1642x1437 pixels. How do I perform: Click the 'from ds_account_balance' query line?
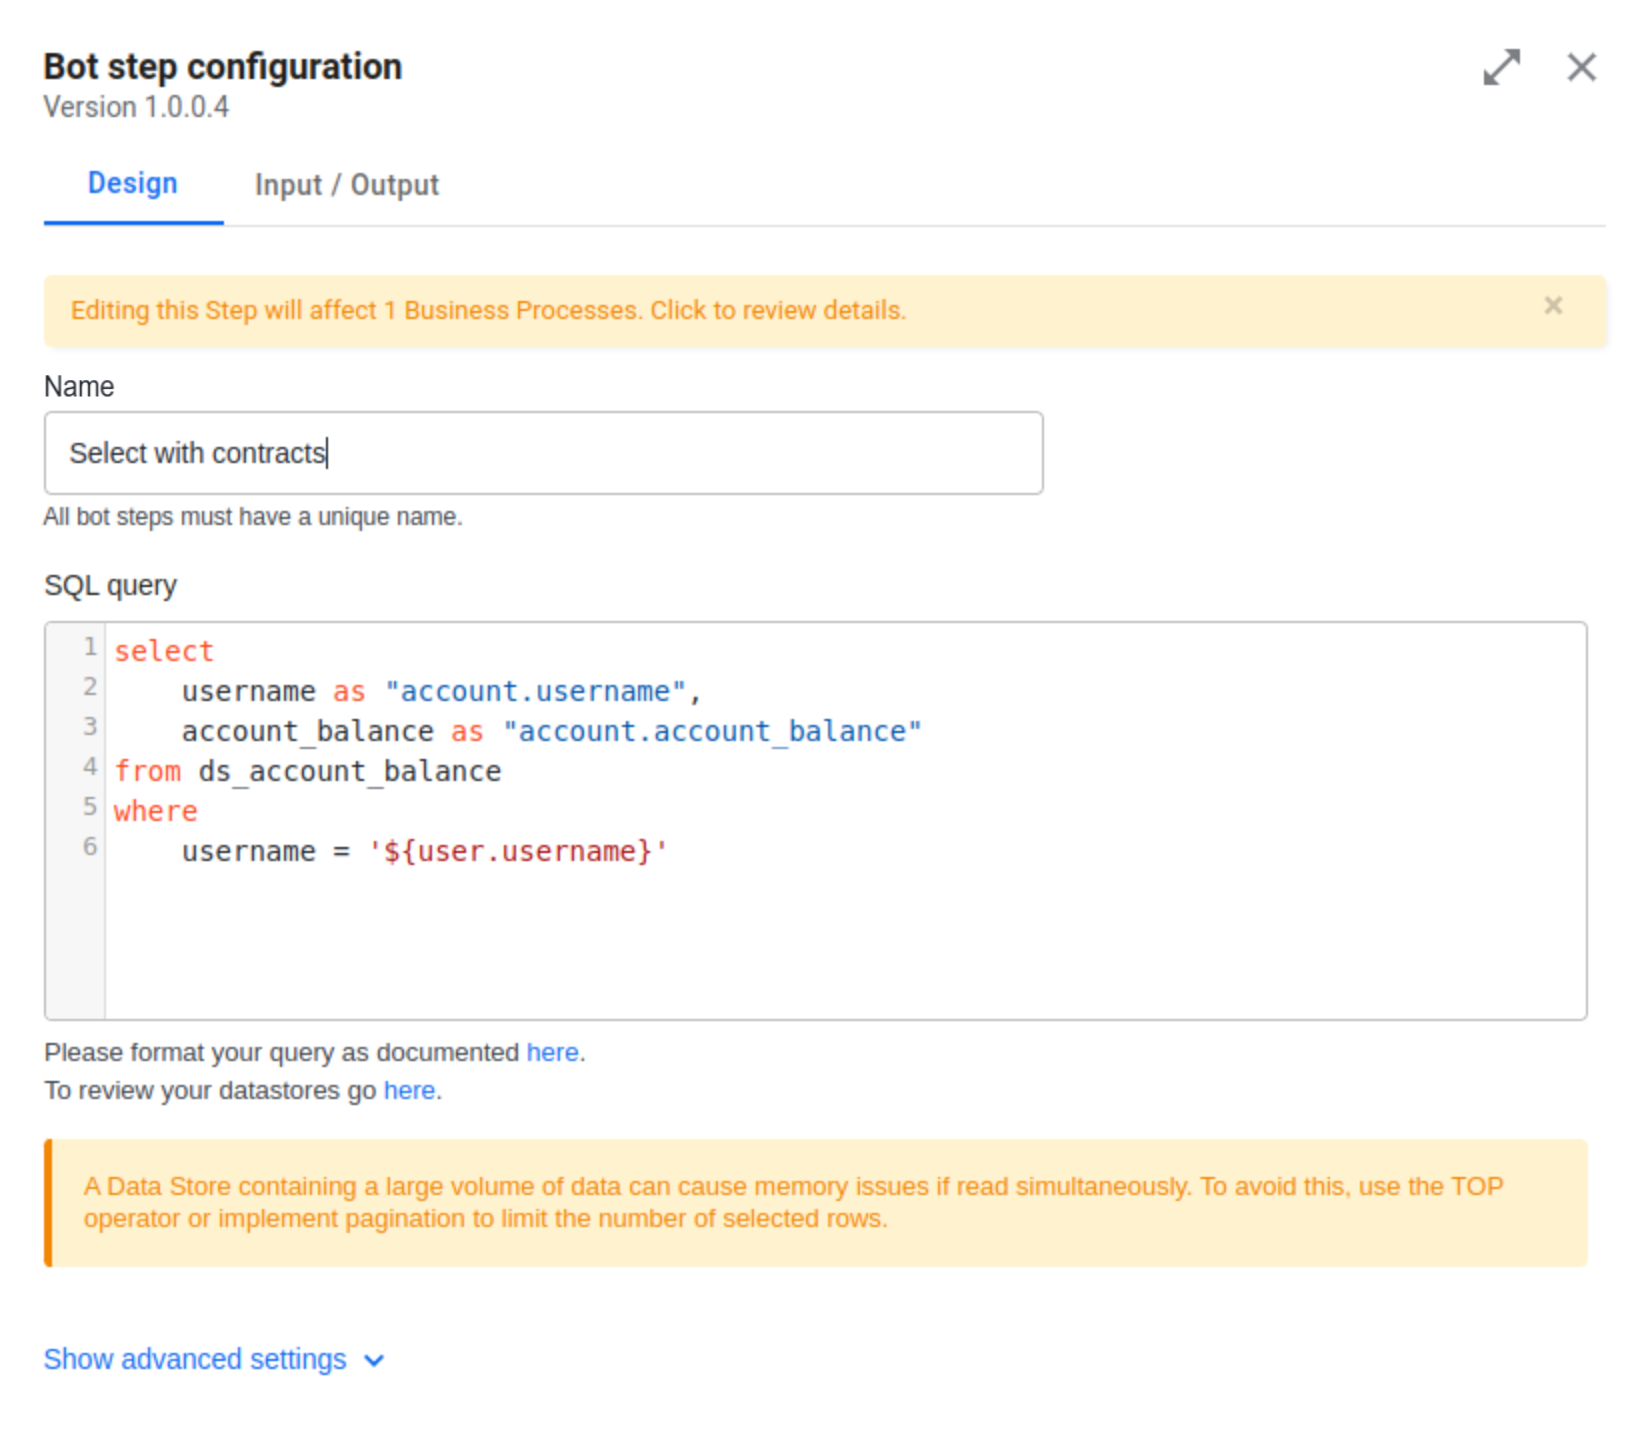tap(308, 772)
